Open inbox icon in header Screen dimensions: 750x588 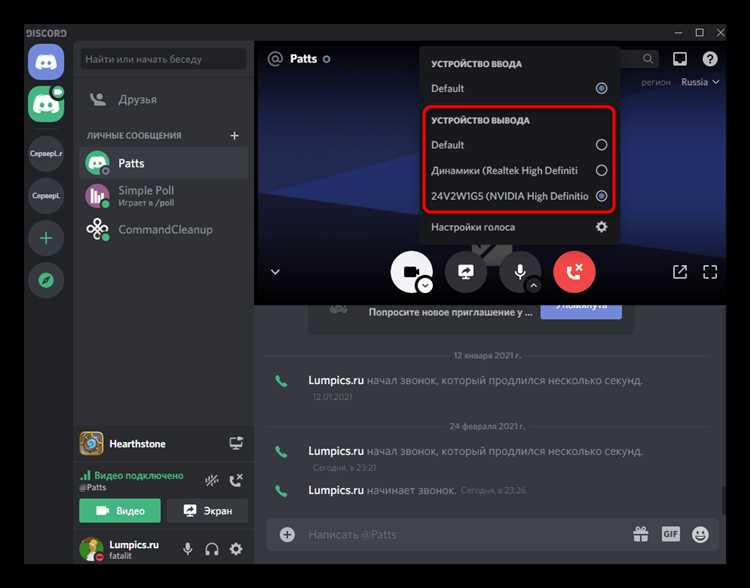pos(680,59)
